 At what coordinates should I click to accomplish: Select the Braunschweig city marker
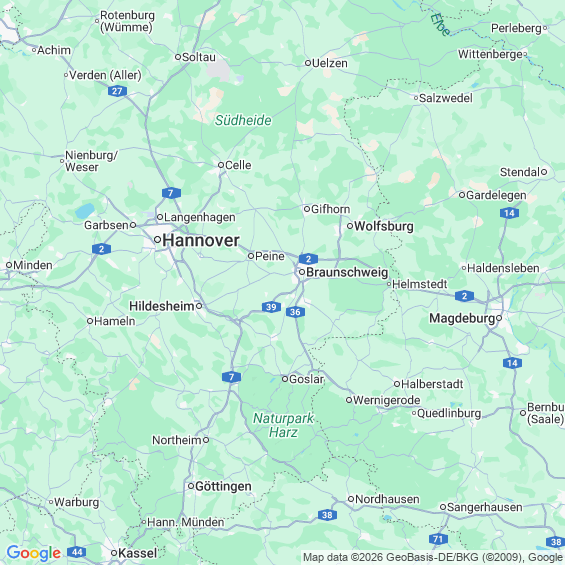[302, 272]
